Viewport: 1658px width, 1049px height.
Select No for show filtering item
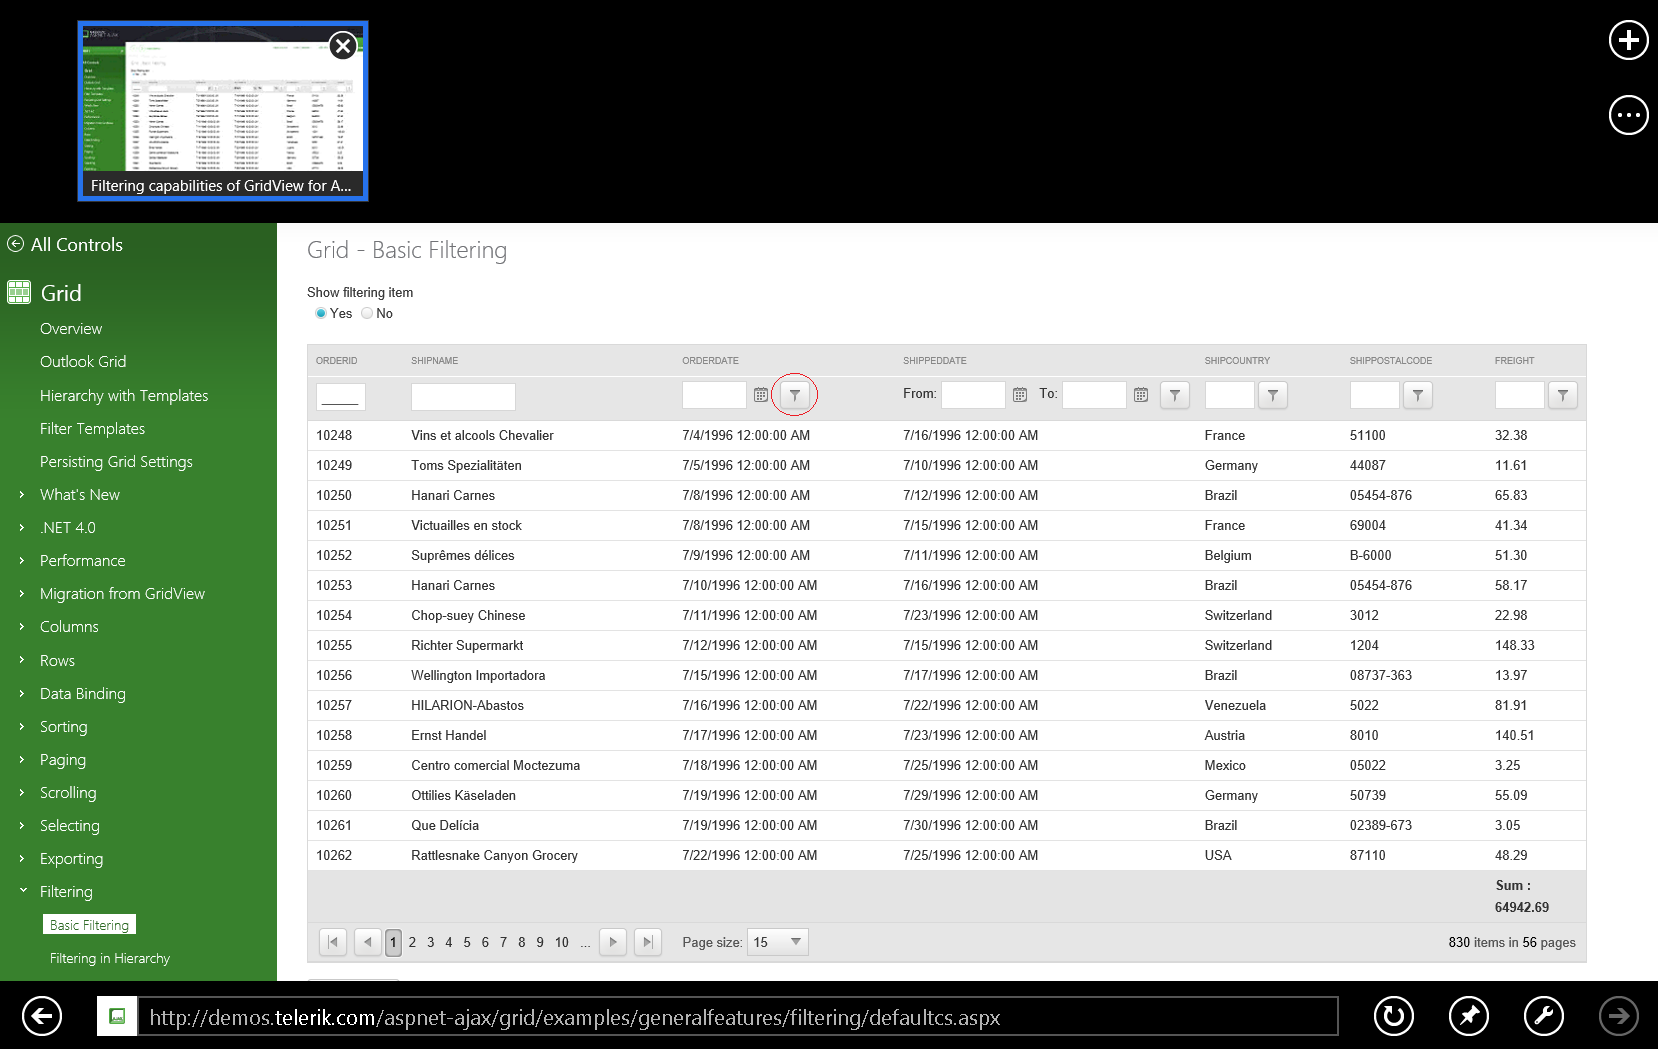click(367, 314)
